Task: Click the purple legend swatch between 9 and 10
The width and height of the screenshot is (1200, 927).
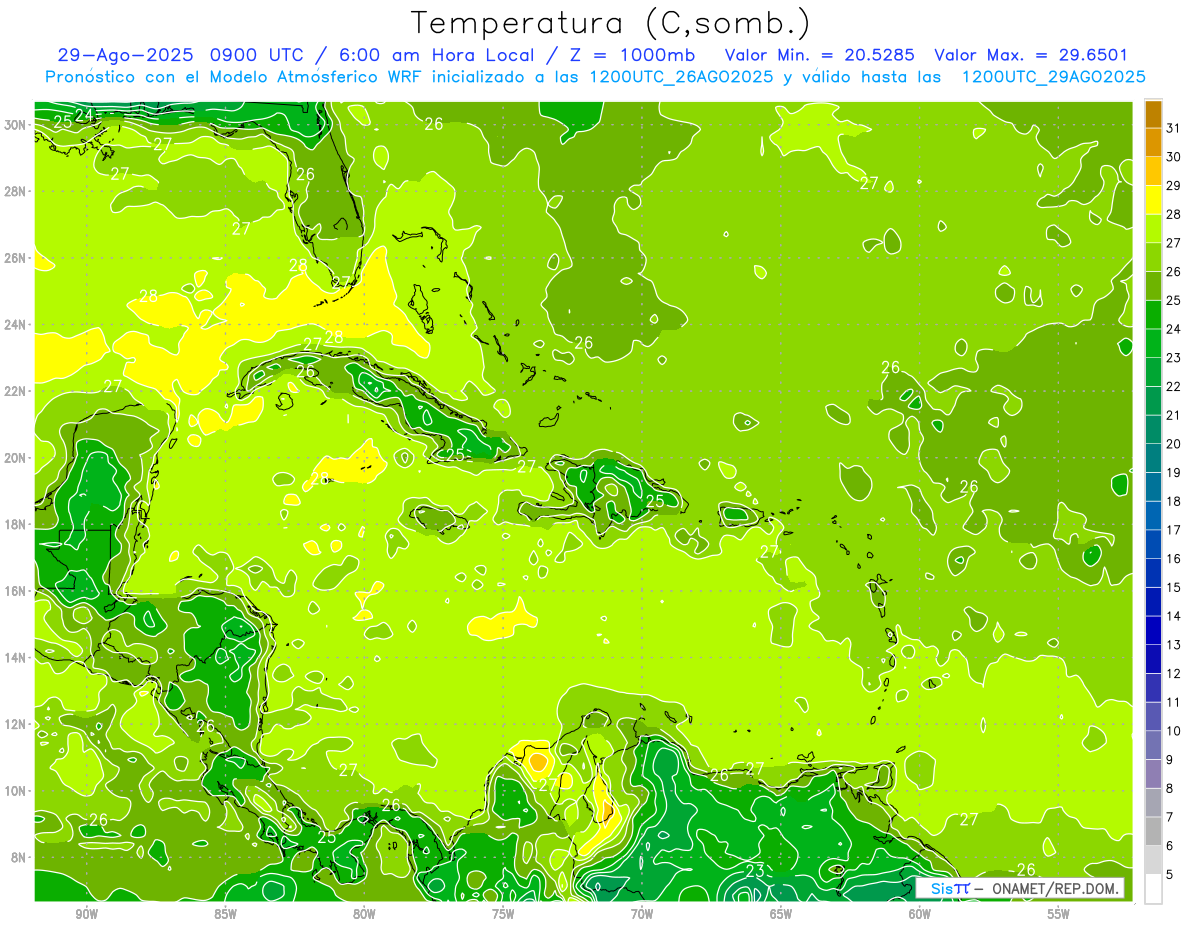Action: [1153, 745]
